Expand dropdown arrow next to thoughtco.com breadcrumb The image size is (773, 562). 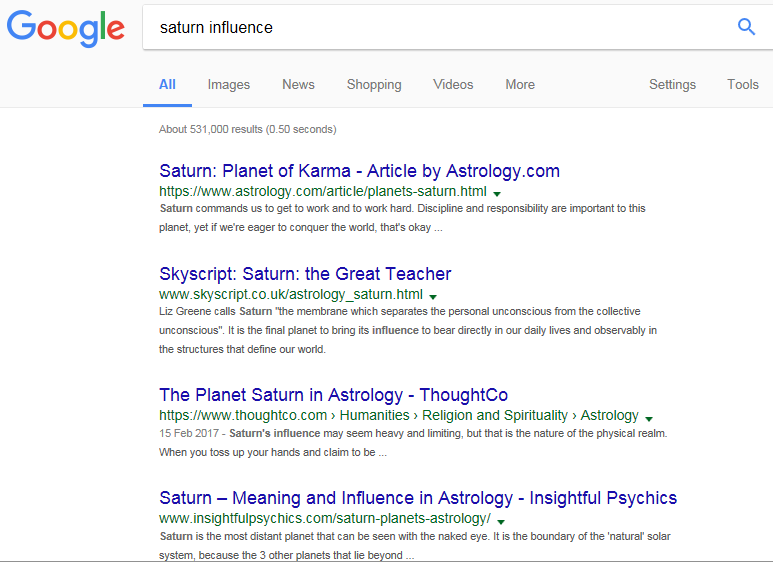649,419
